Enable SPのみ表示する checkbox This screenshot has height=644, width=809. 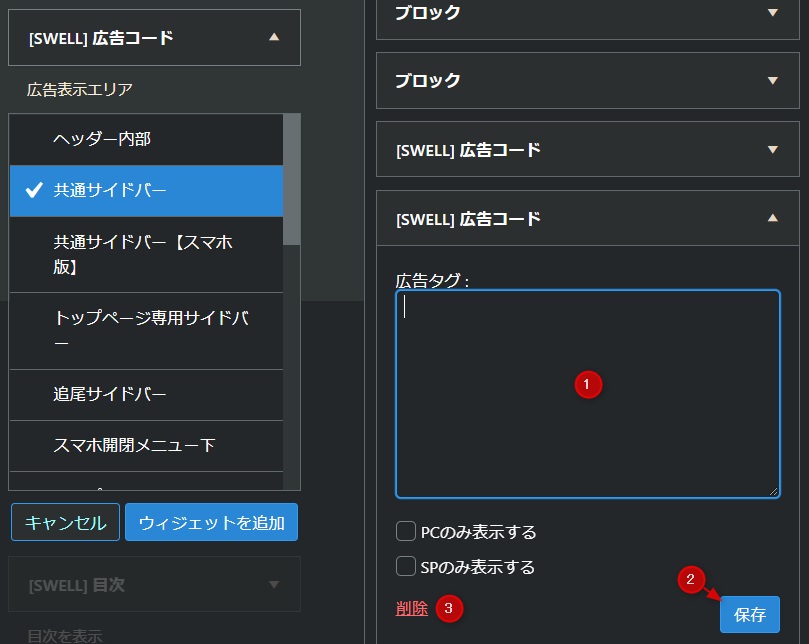click(x=406, y=567)
